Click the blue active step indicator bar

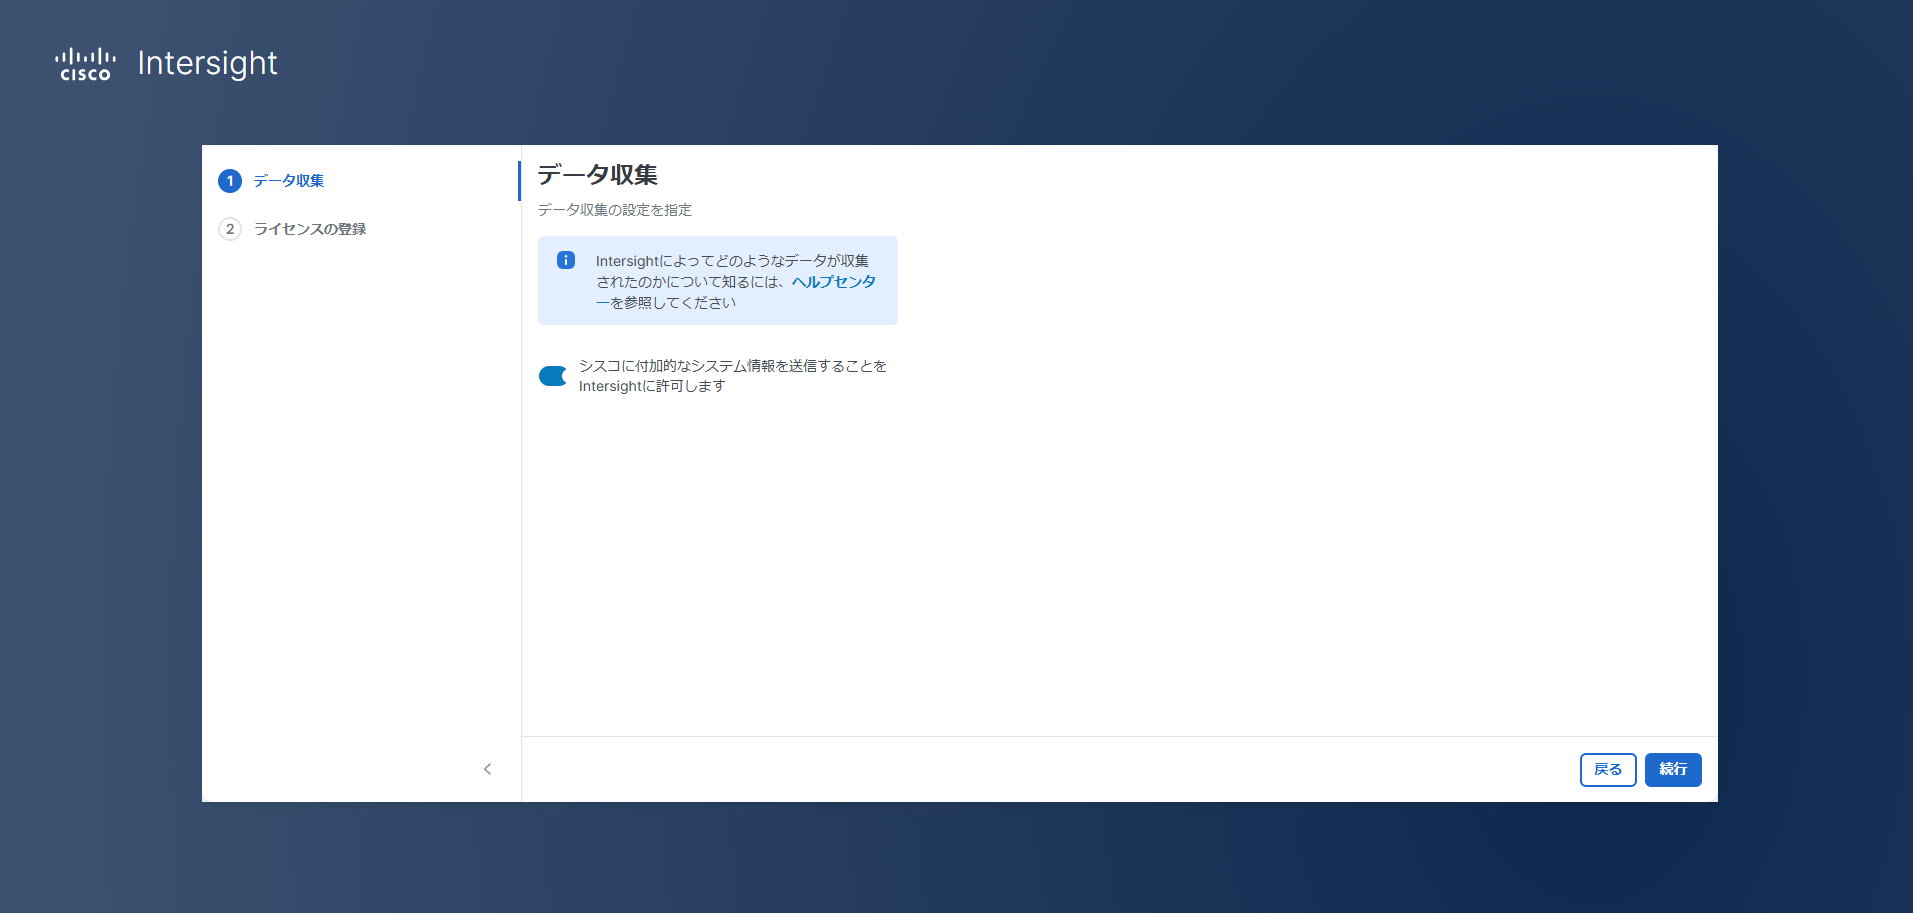point(519,181)
